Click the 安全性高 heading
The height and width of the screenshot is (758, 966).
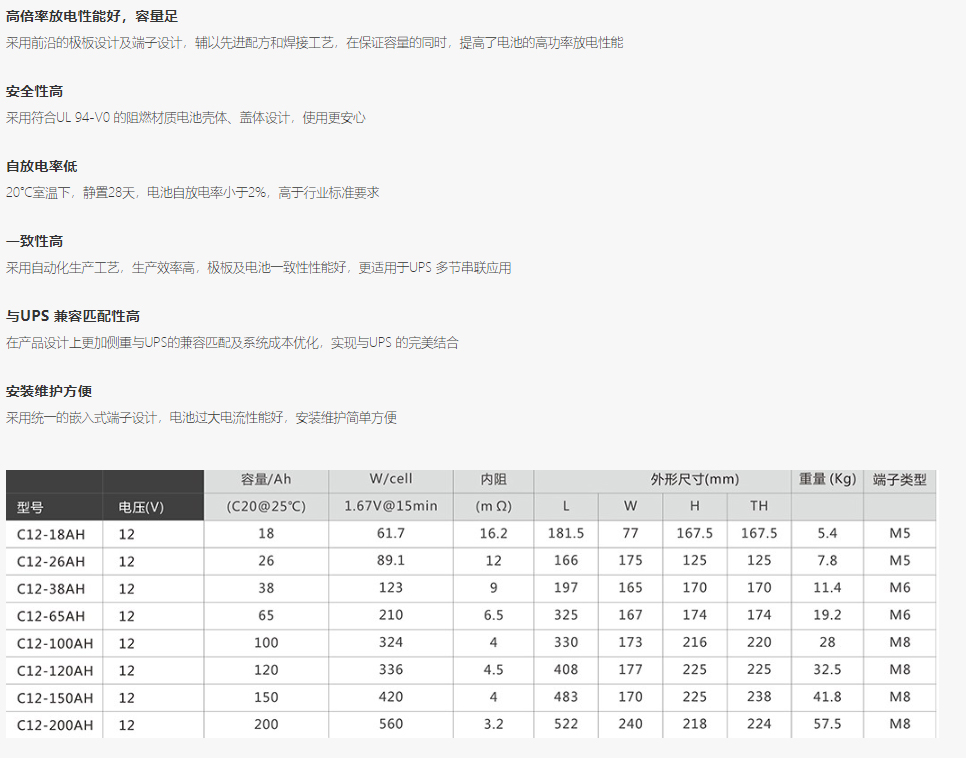click(x=35, y=92)
